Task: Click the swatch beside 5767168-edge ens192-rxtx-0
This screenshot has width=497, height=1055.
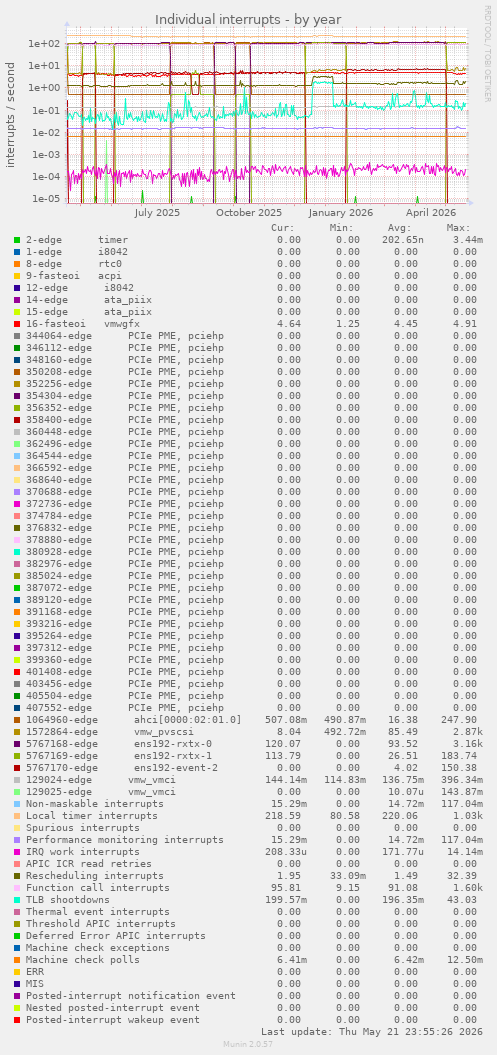Action: click(x=16, y=743)
